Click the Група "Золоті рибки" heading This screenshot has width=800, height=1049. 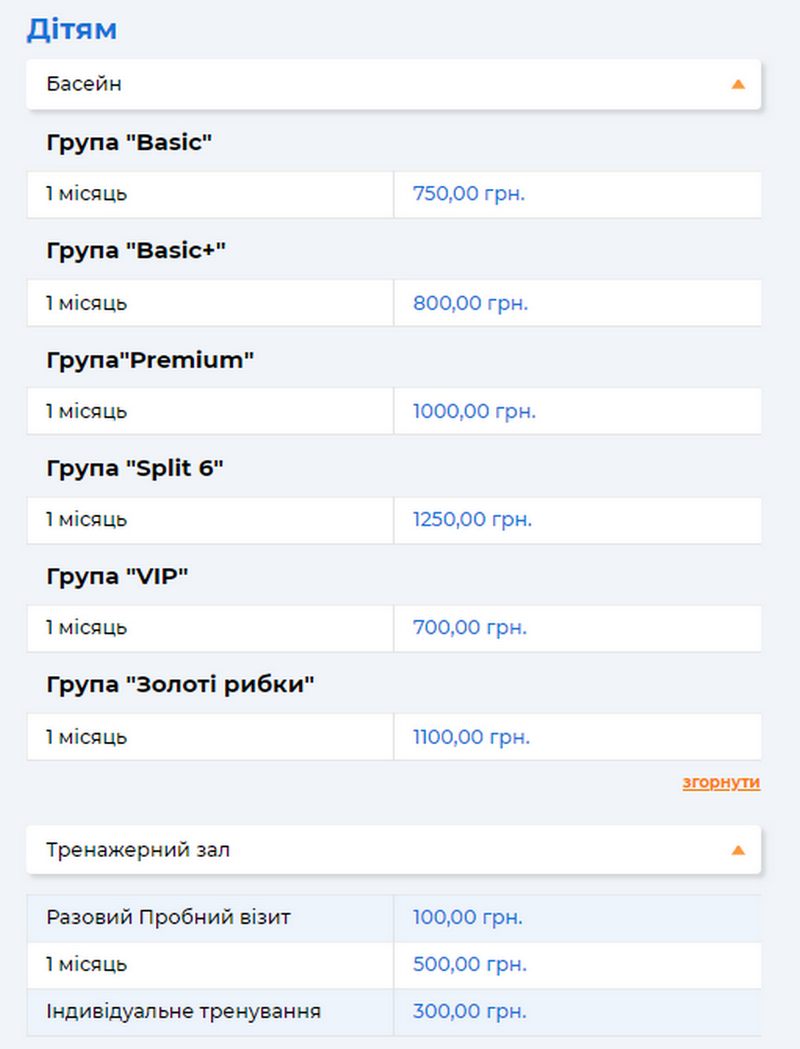180,685
